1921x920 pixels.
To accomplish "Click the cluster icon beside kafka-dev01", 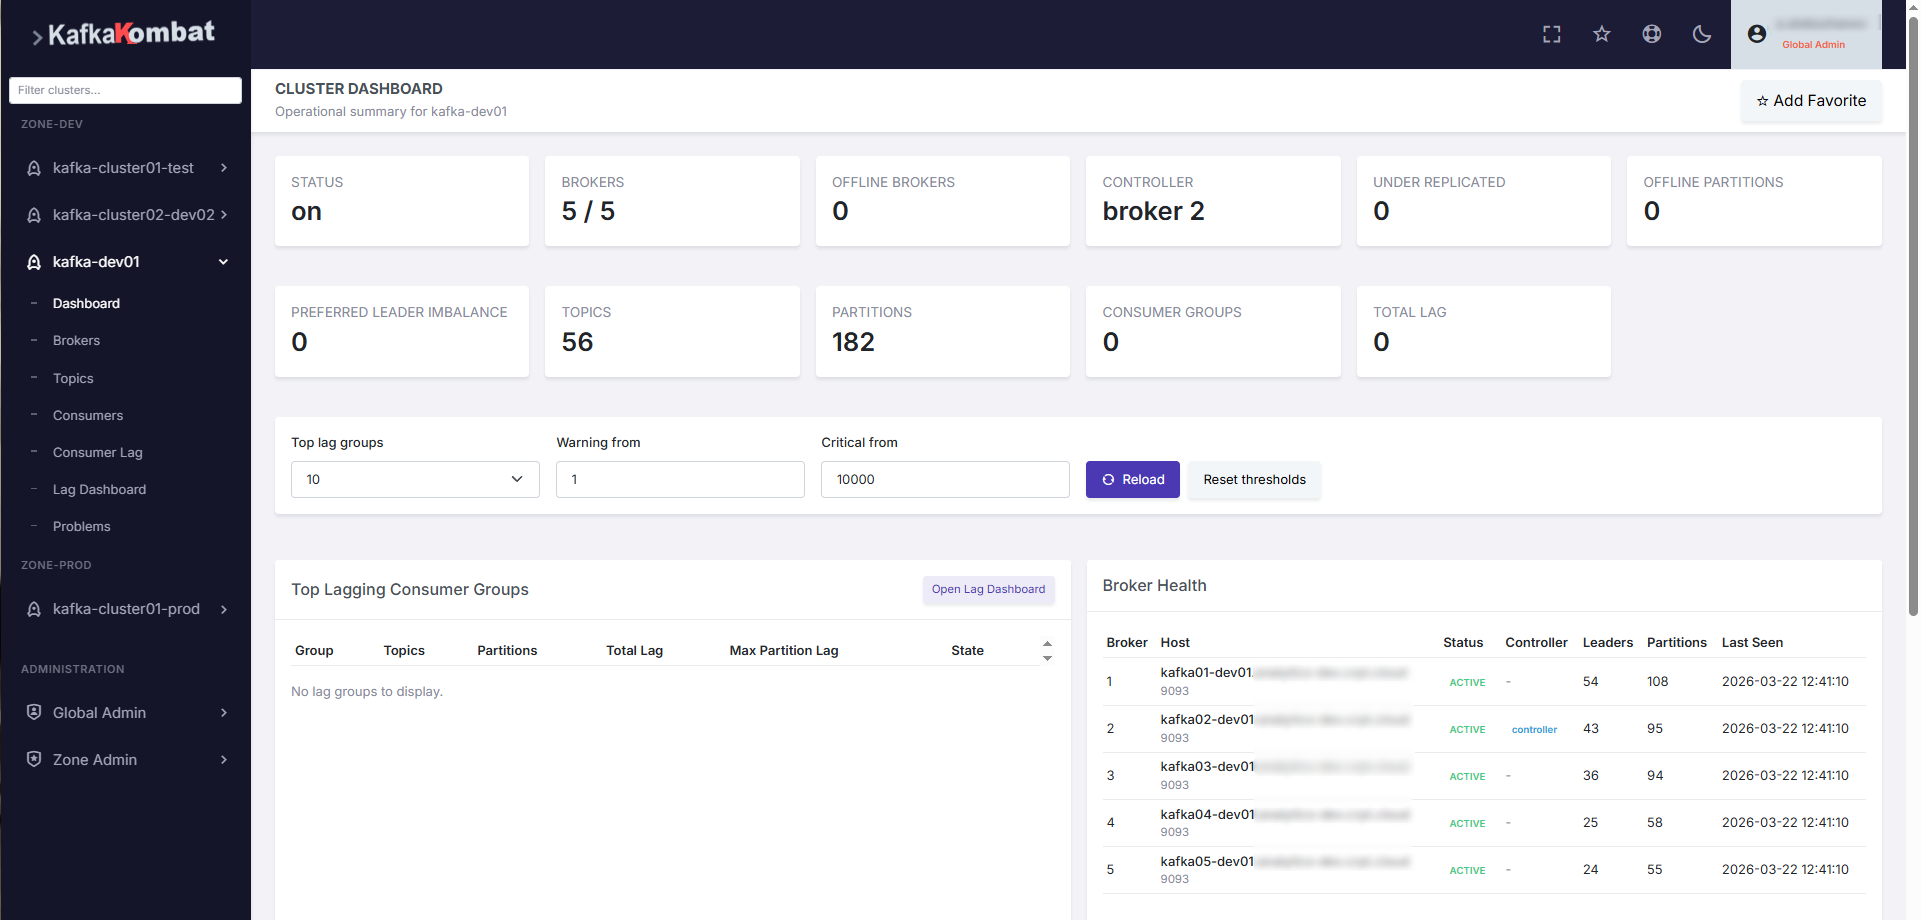I will pyautogui.click(x=33, y=261).
